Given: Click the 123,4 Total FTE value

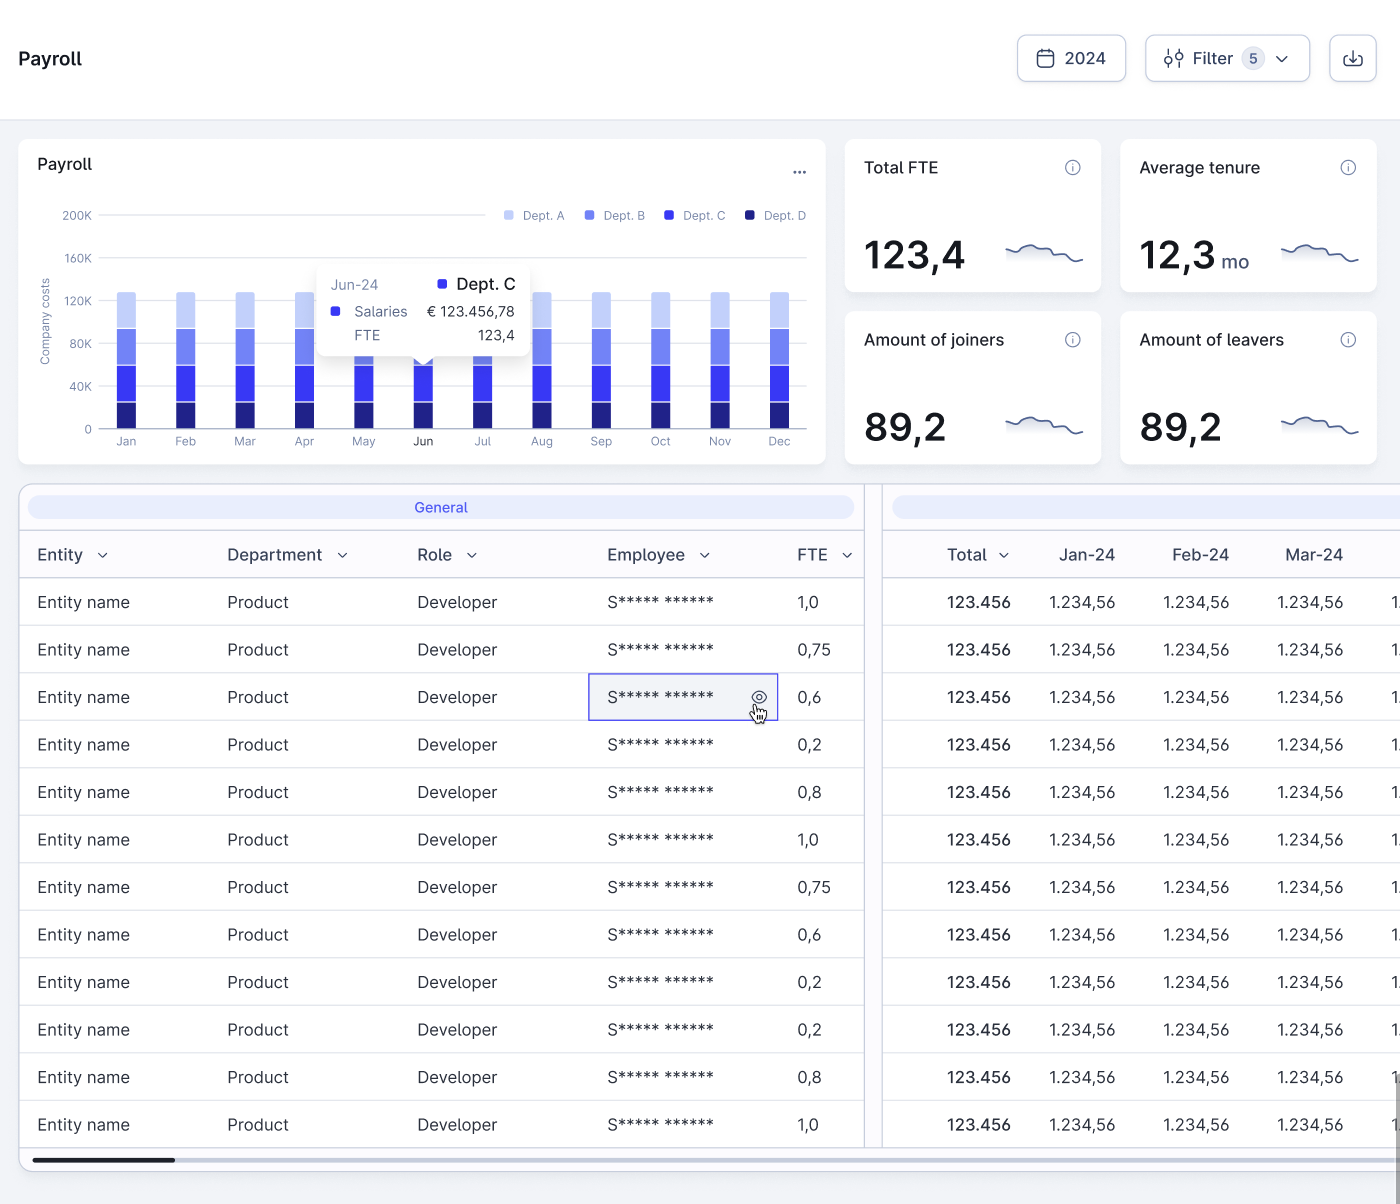Looking at the screenshot, I should click(x=914, y=255).
